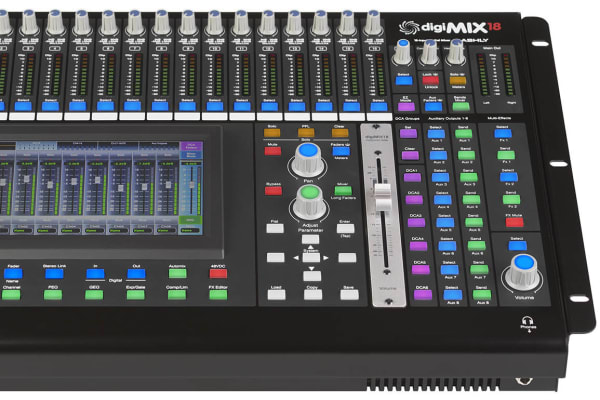Grab the silver master Volume fader cap

[382, 197]
